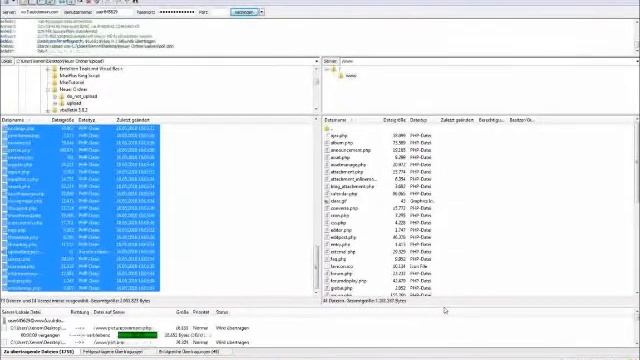
Task: Select attachment.php in remote list
Action: coord(347,172)
